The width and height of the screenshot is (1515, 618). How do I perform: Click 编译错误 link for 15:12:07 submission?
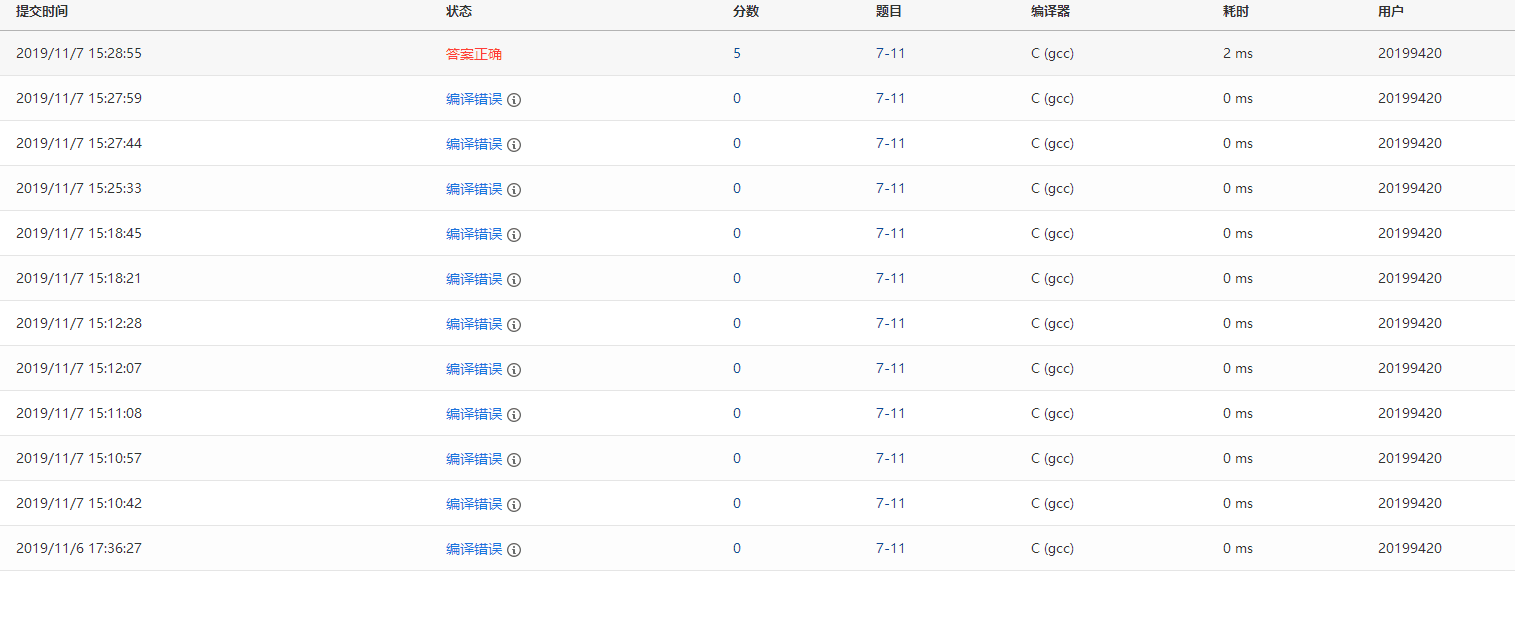pos(474,369)
